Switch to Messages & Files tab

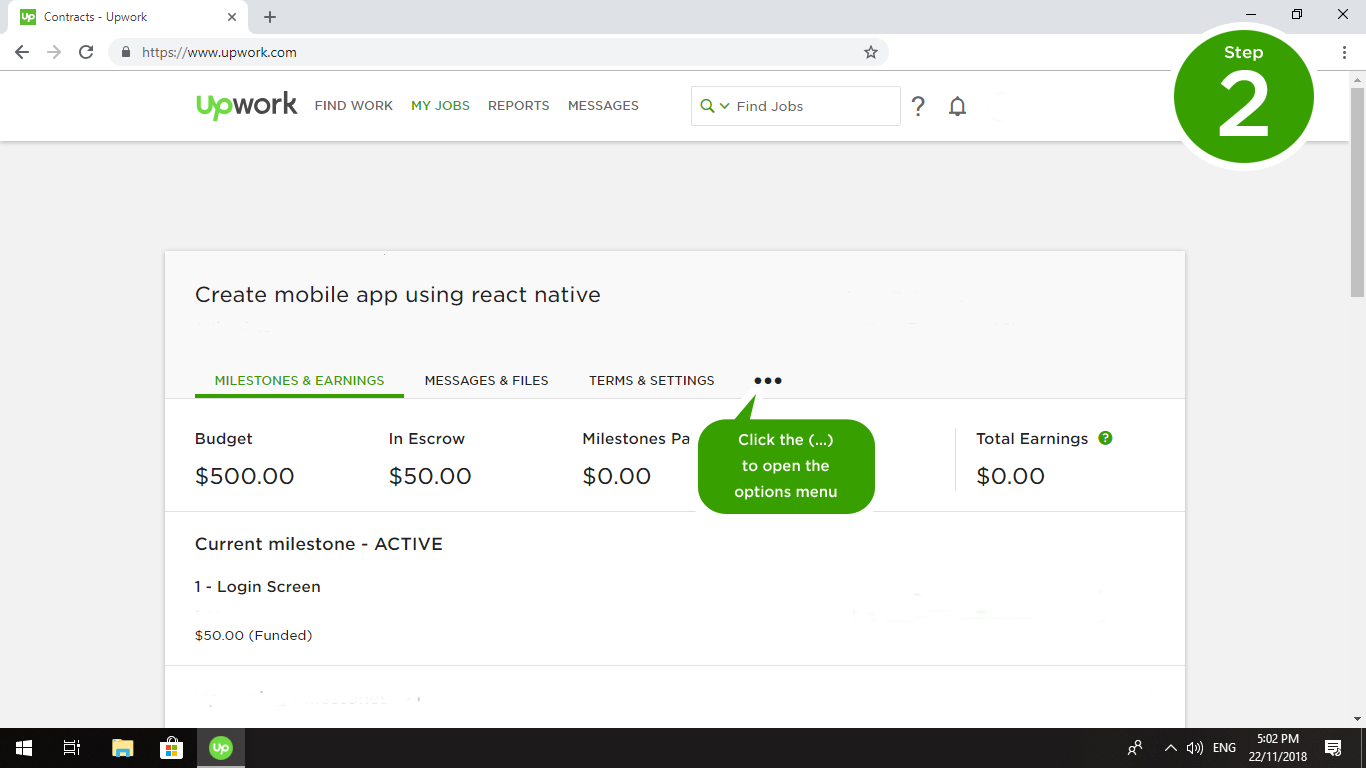[x=486, y=381]
